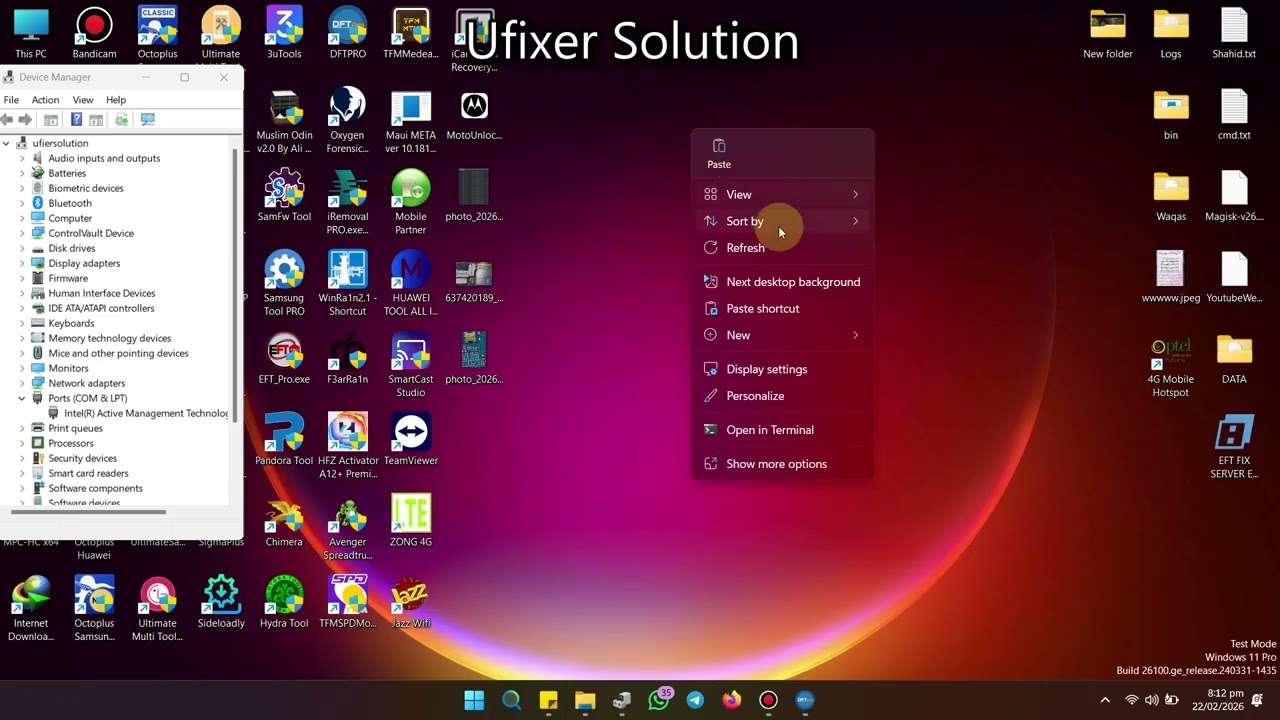The height and width of the screenshot is (720, 1280).
Task: Click Paste icon in the context menu
Action: pyautogui.click(x=719, y=154)
